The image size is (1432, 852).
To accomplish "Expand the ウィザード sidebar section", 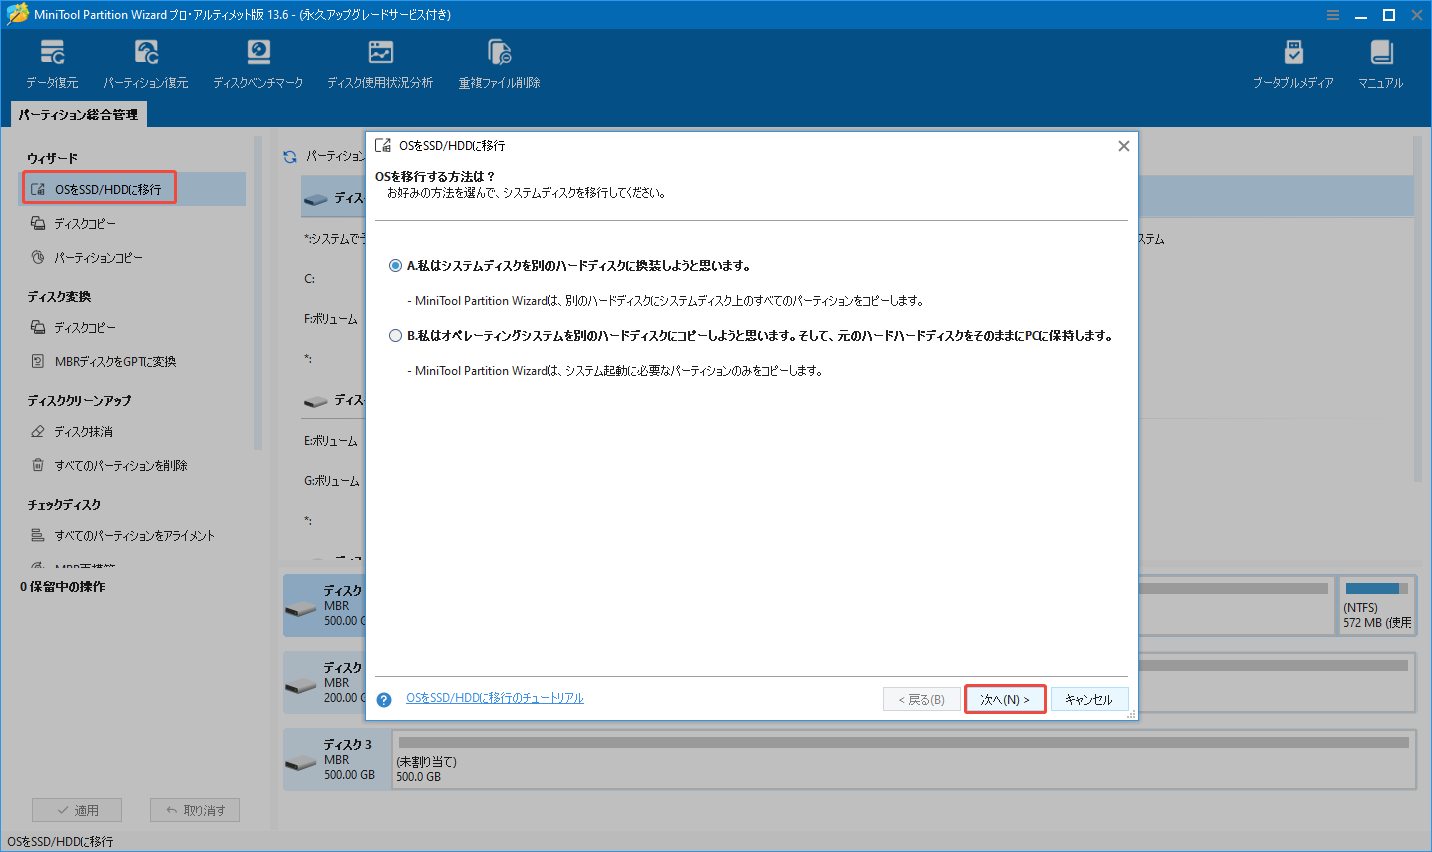I will coord(45,157).
